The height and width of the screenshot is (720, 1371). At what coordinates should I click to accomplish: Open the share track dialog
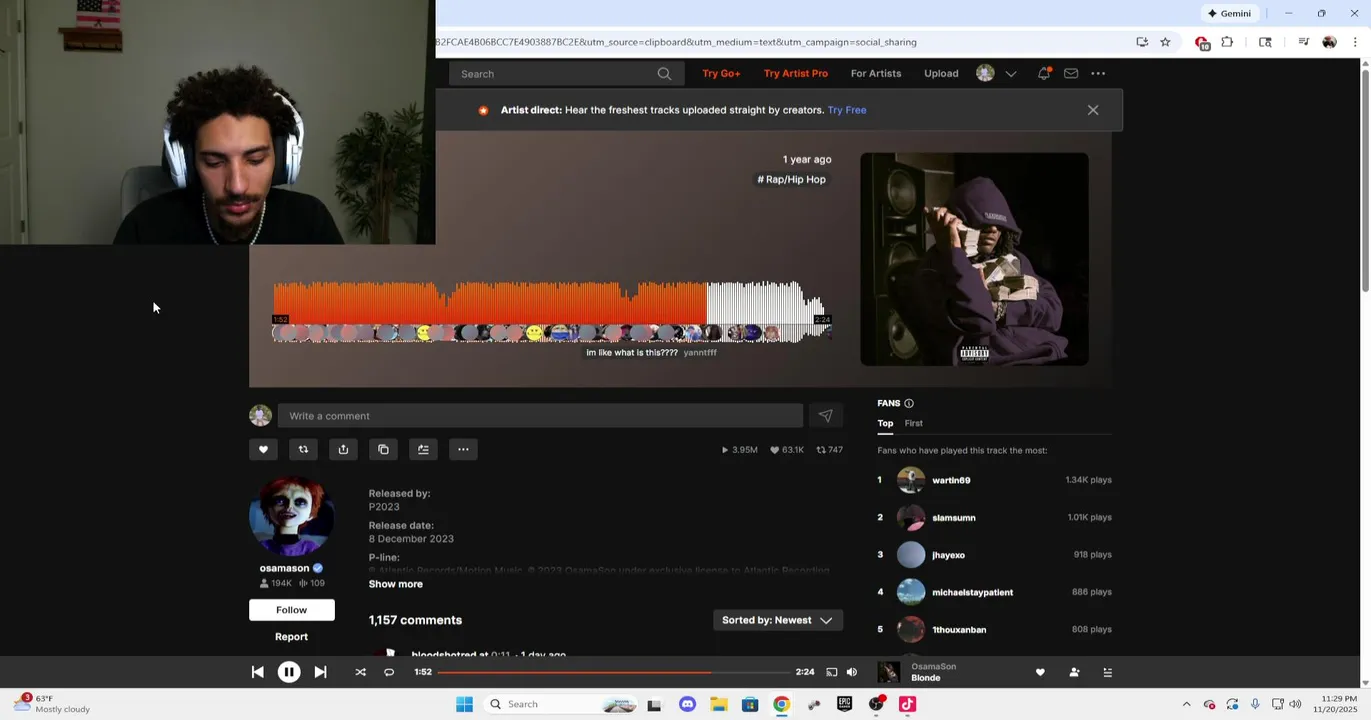pos(343,449)
